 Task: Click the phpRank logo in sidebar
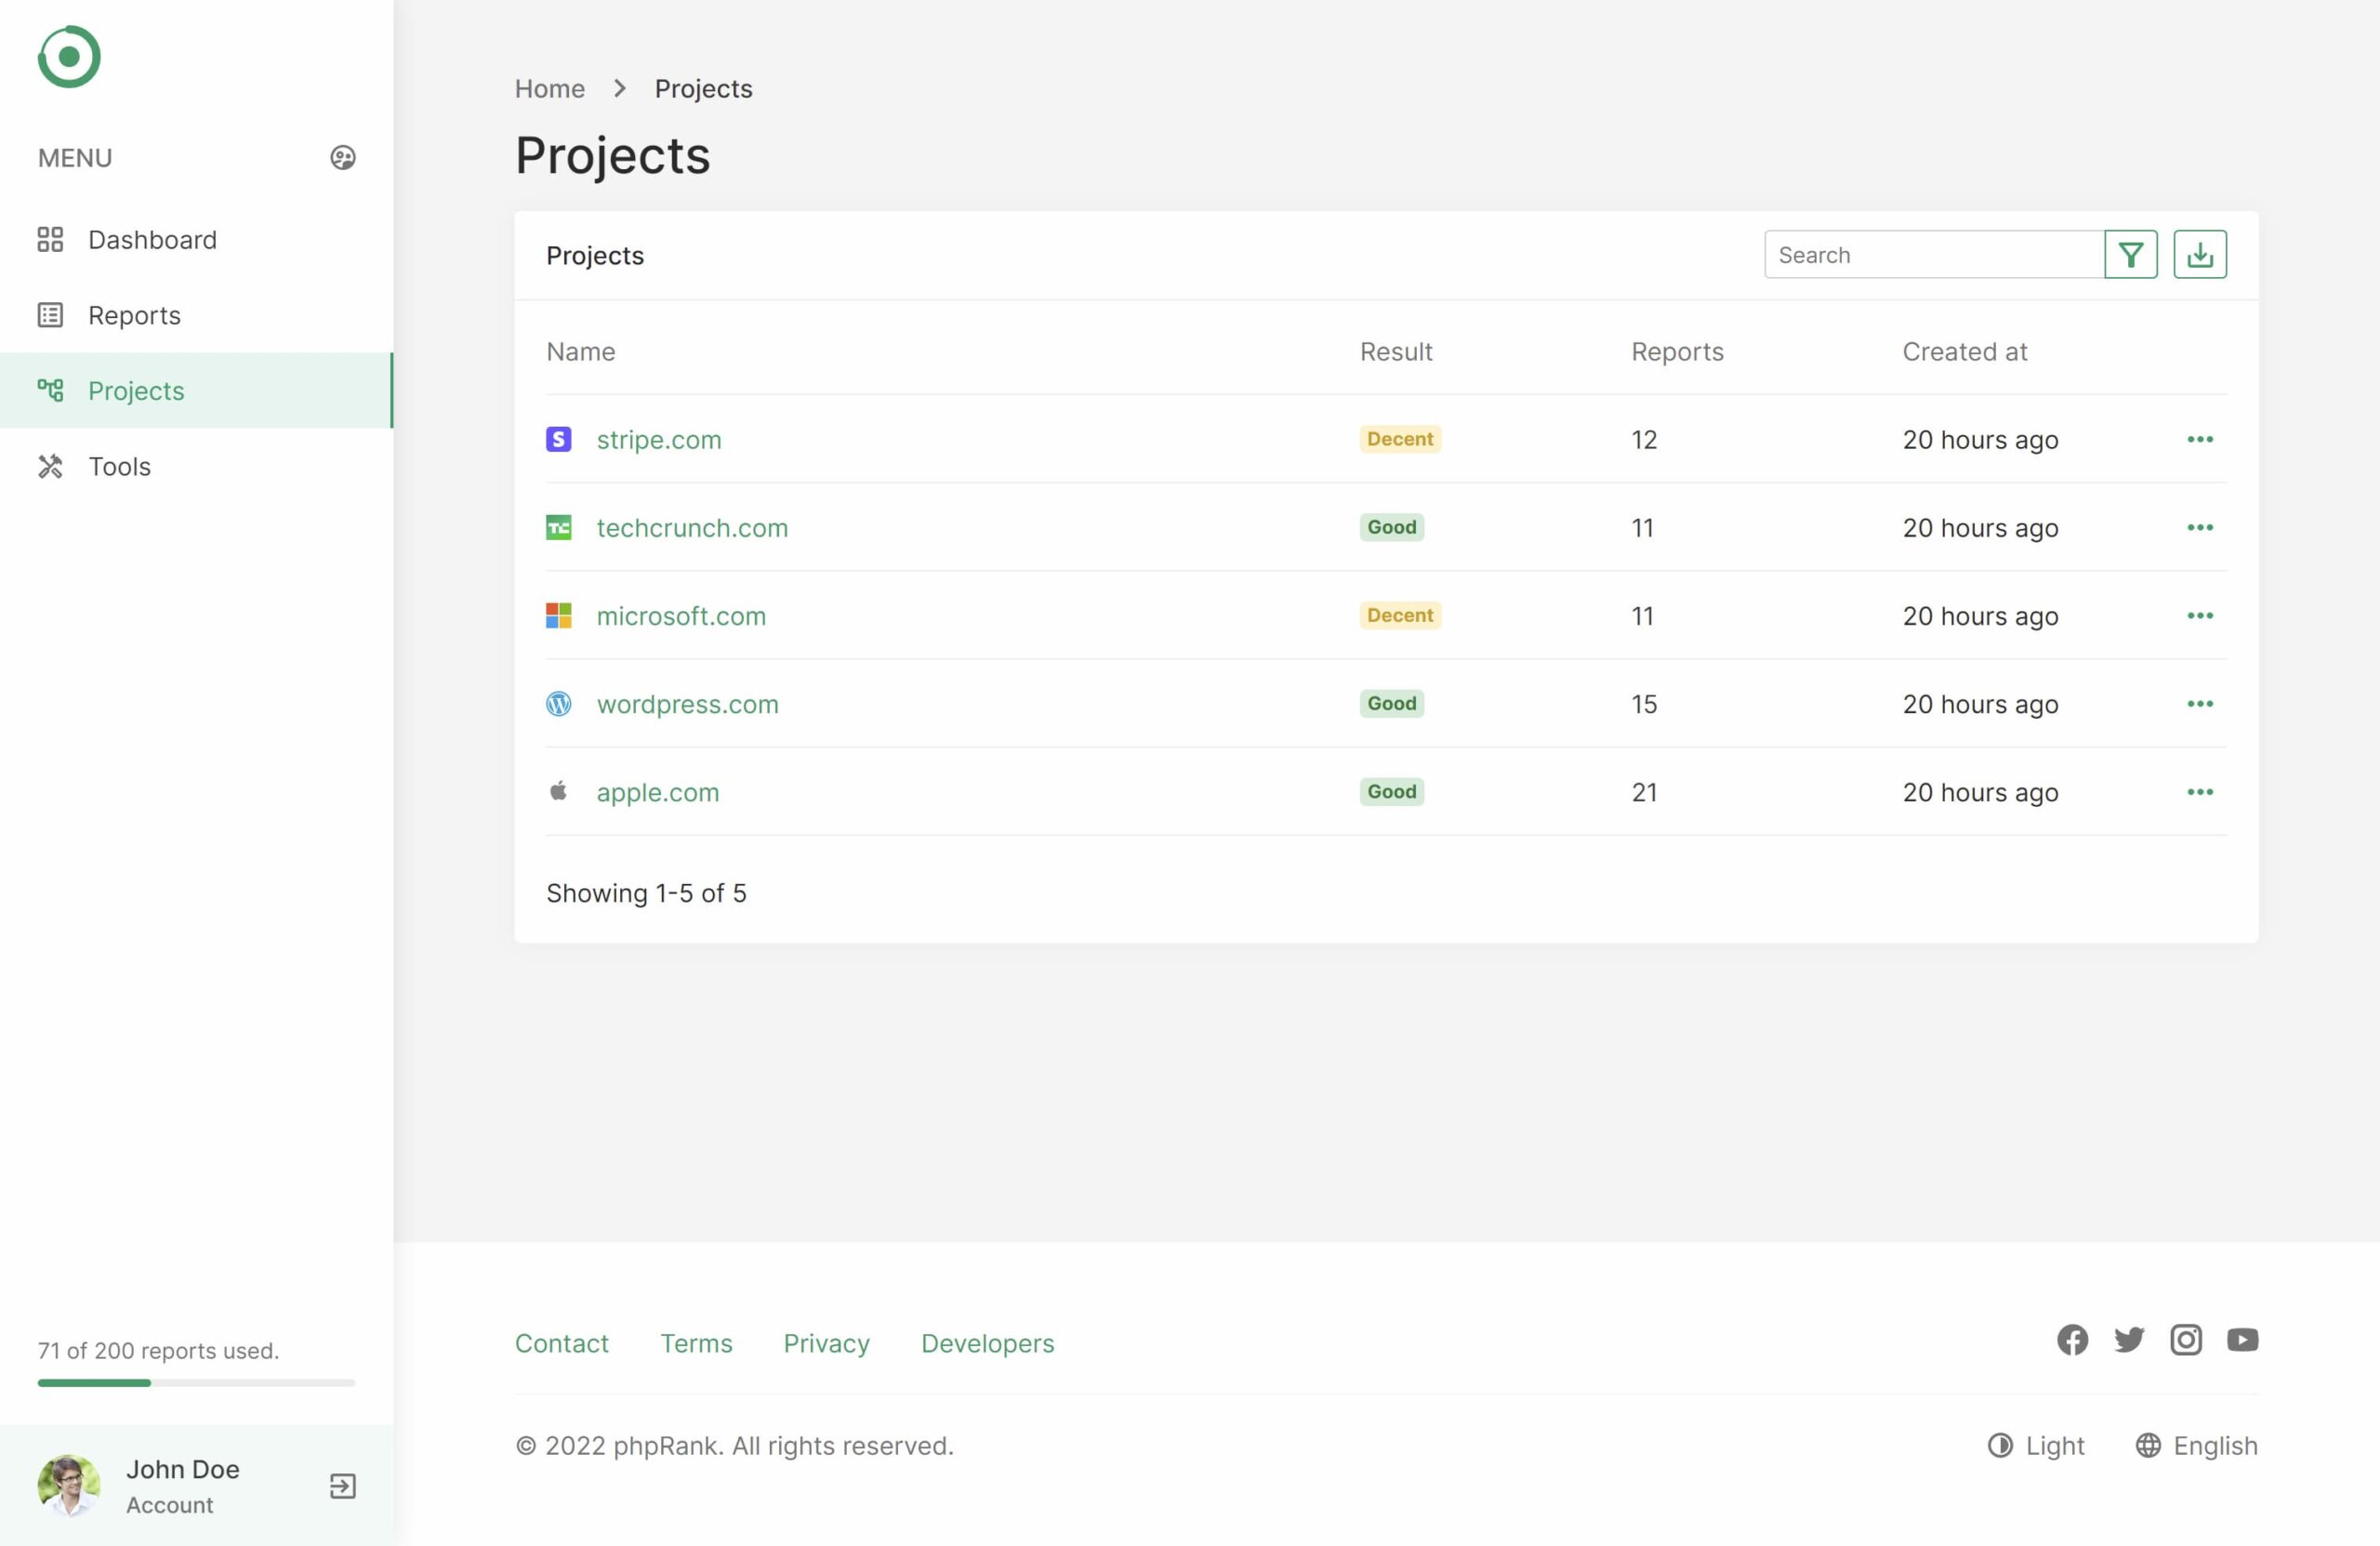69,57
